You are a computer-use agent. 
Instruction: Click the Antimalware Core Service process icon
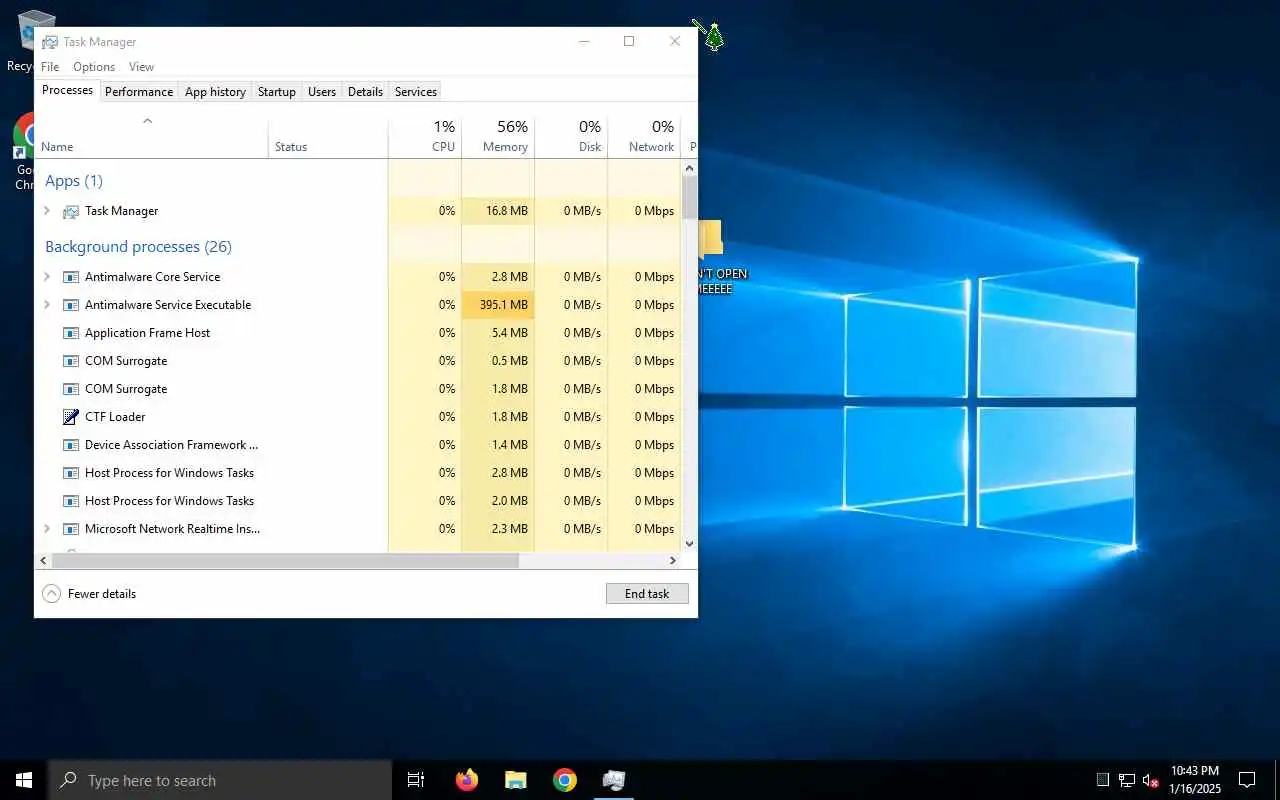pyautogui.click(x=71, y=277)
